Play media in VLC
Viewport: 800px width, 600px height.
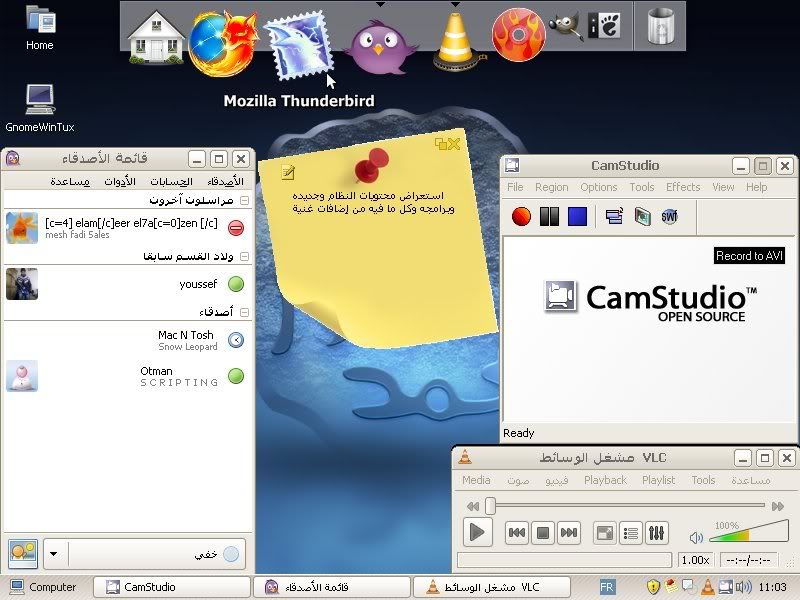click(x=477, y=533)
